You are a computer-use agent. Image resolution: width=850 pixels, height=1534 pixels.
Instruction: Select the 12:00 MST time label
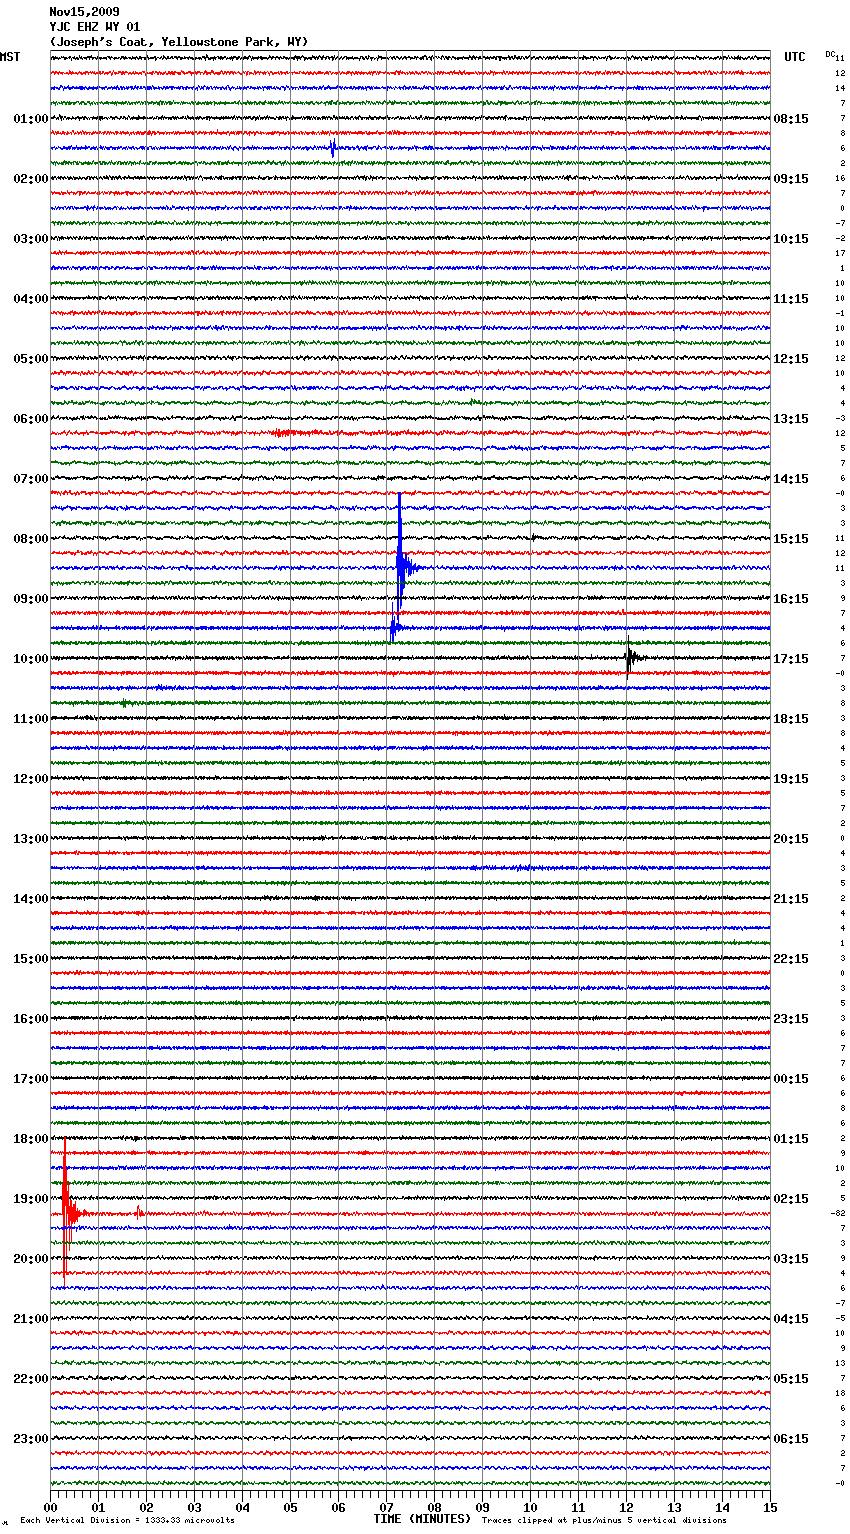pos(31,779)
